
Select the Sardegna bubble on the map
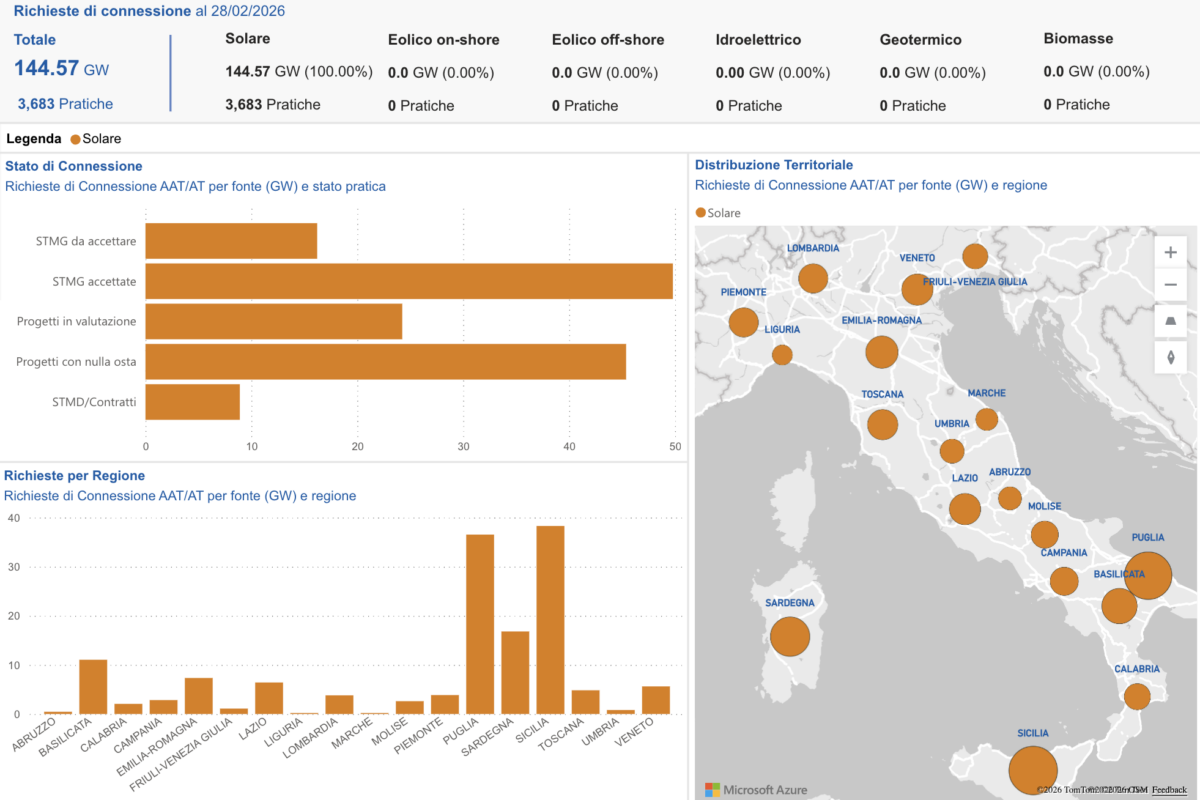[x=789, y=637]
